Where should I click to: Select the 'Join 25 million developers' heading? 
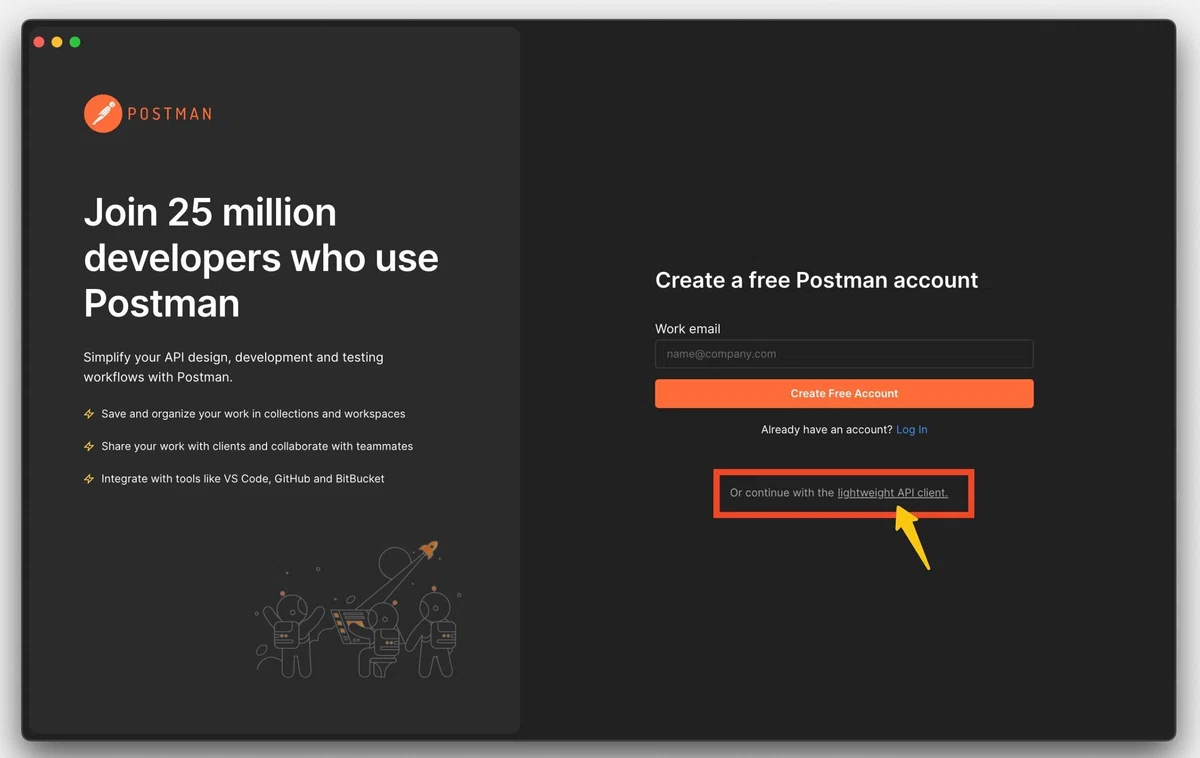tap(261, 257)
